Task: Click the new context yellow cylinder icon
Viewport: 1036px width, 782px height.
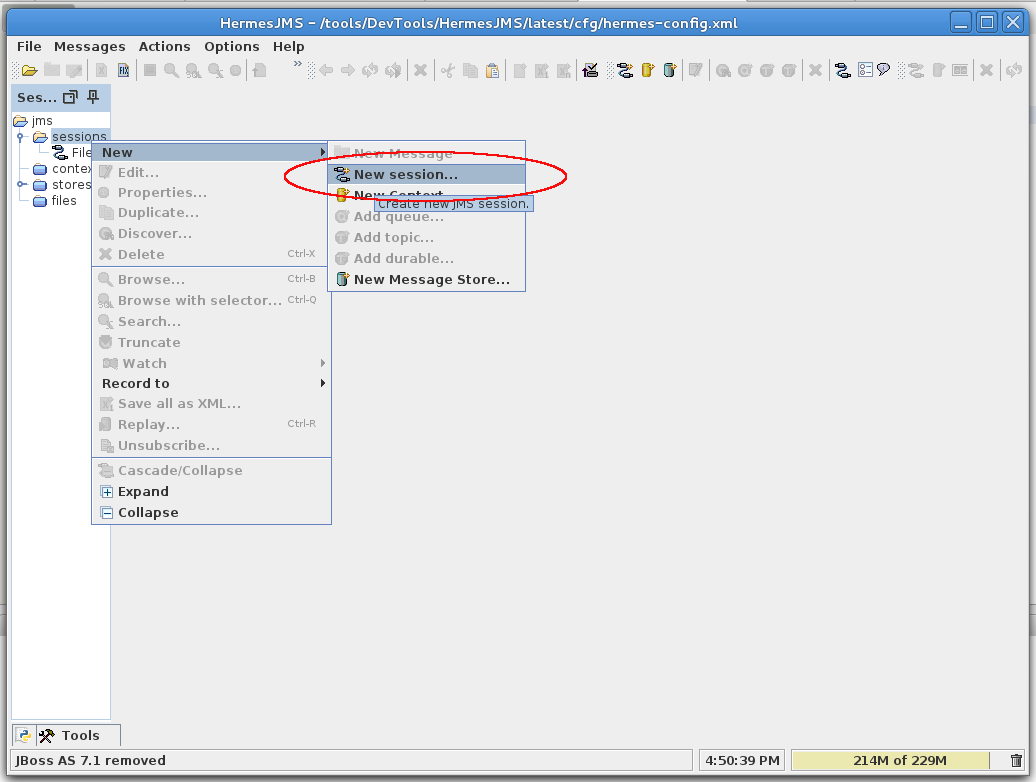Action: point(648,70)
